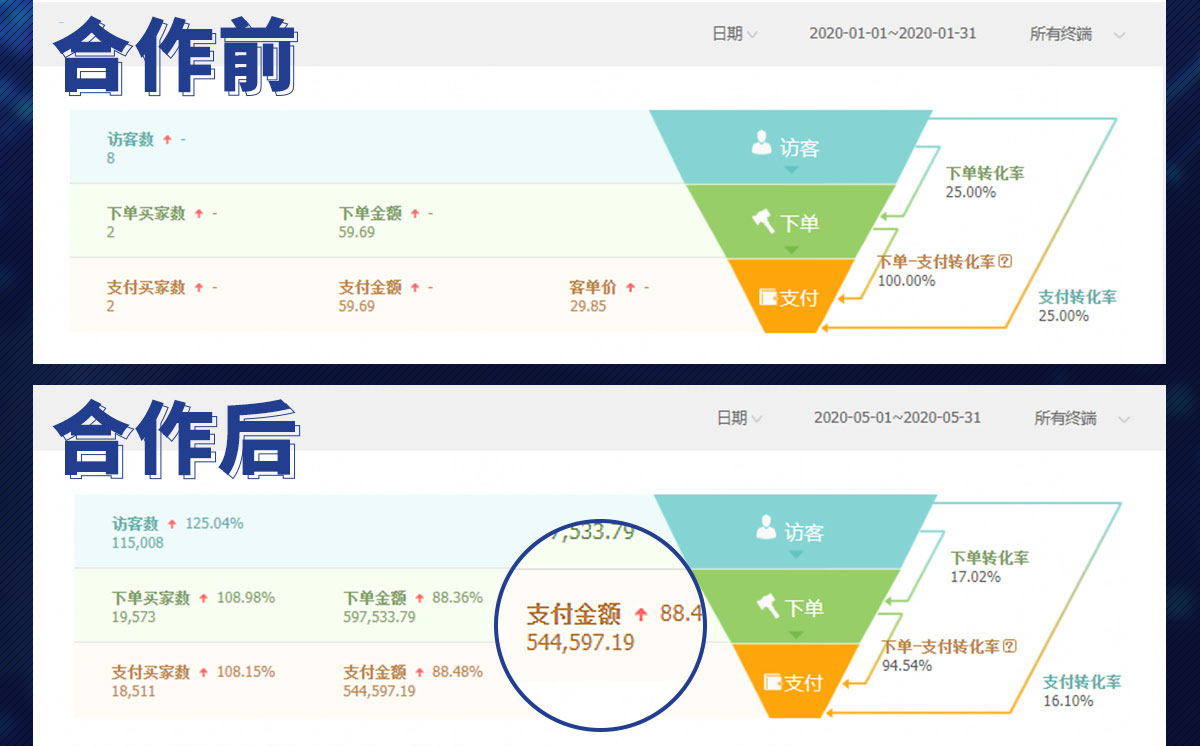Click red up arrow next to 支付金额 in 合作前

tap(415, 288)
